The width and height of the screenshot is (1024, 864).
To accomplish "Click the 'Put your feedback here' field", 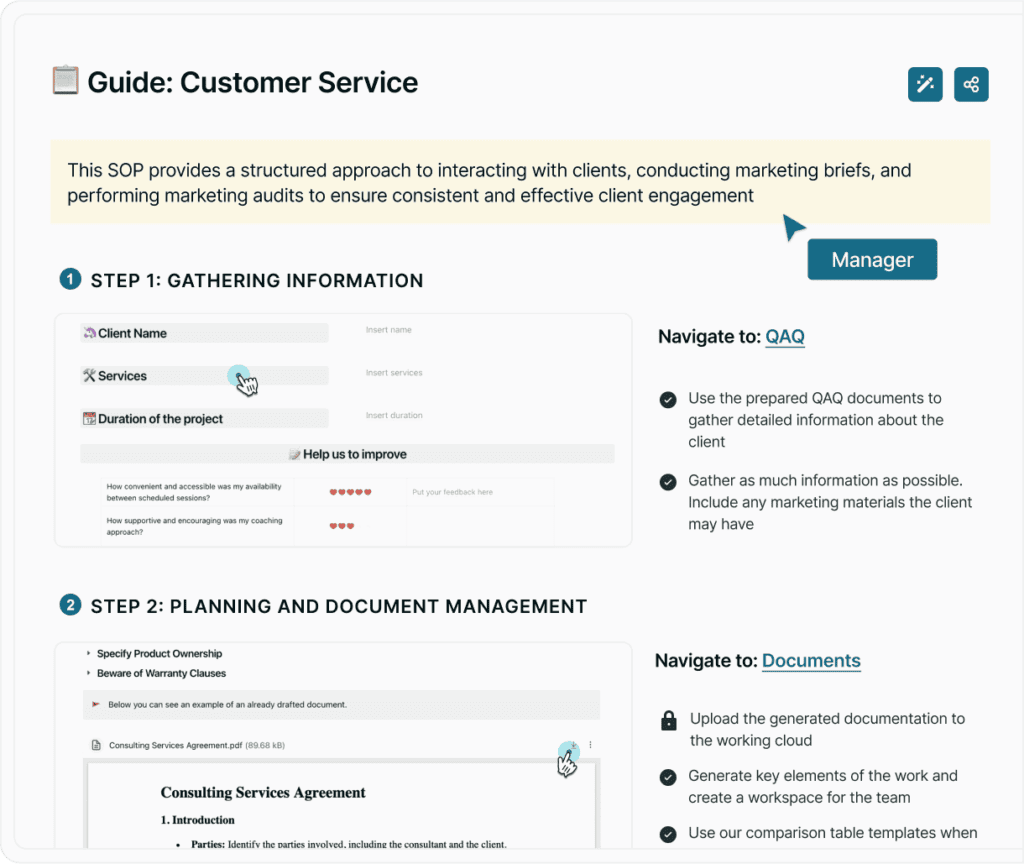I will (453, 492).
